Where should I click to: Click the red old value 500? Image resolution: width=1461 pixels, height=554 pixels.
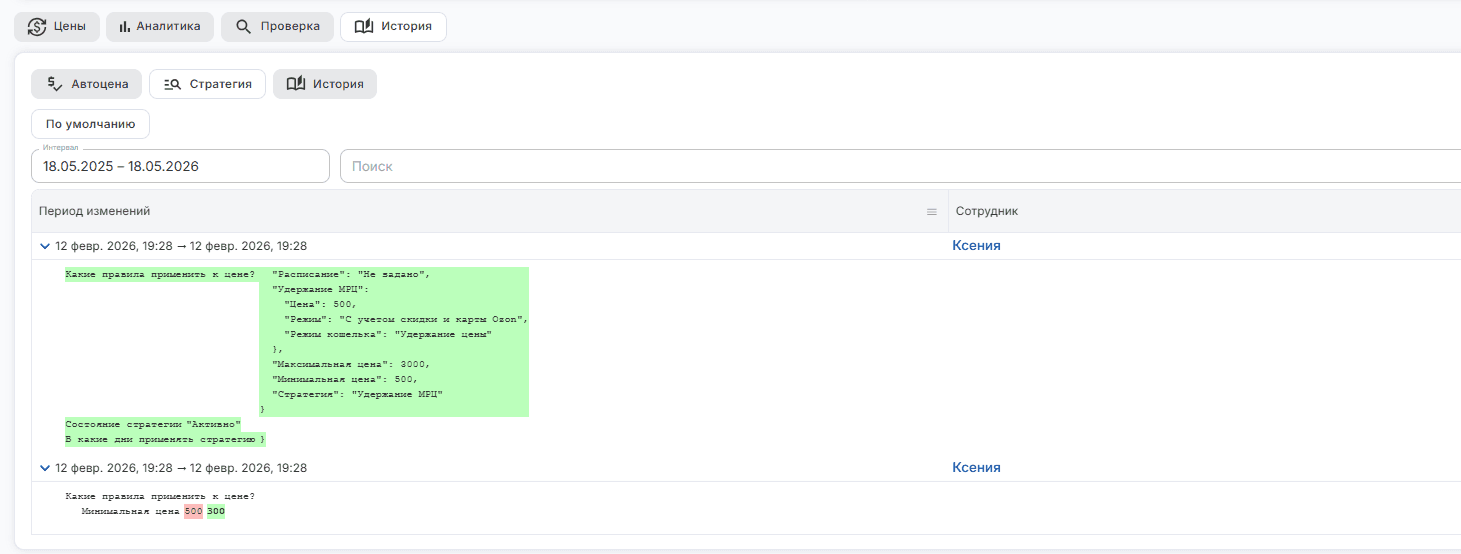pyautogui.click(x=193, y=512)
